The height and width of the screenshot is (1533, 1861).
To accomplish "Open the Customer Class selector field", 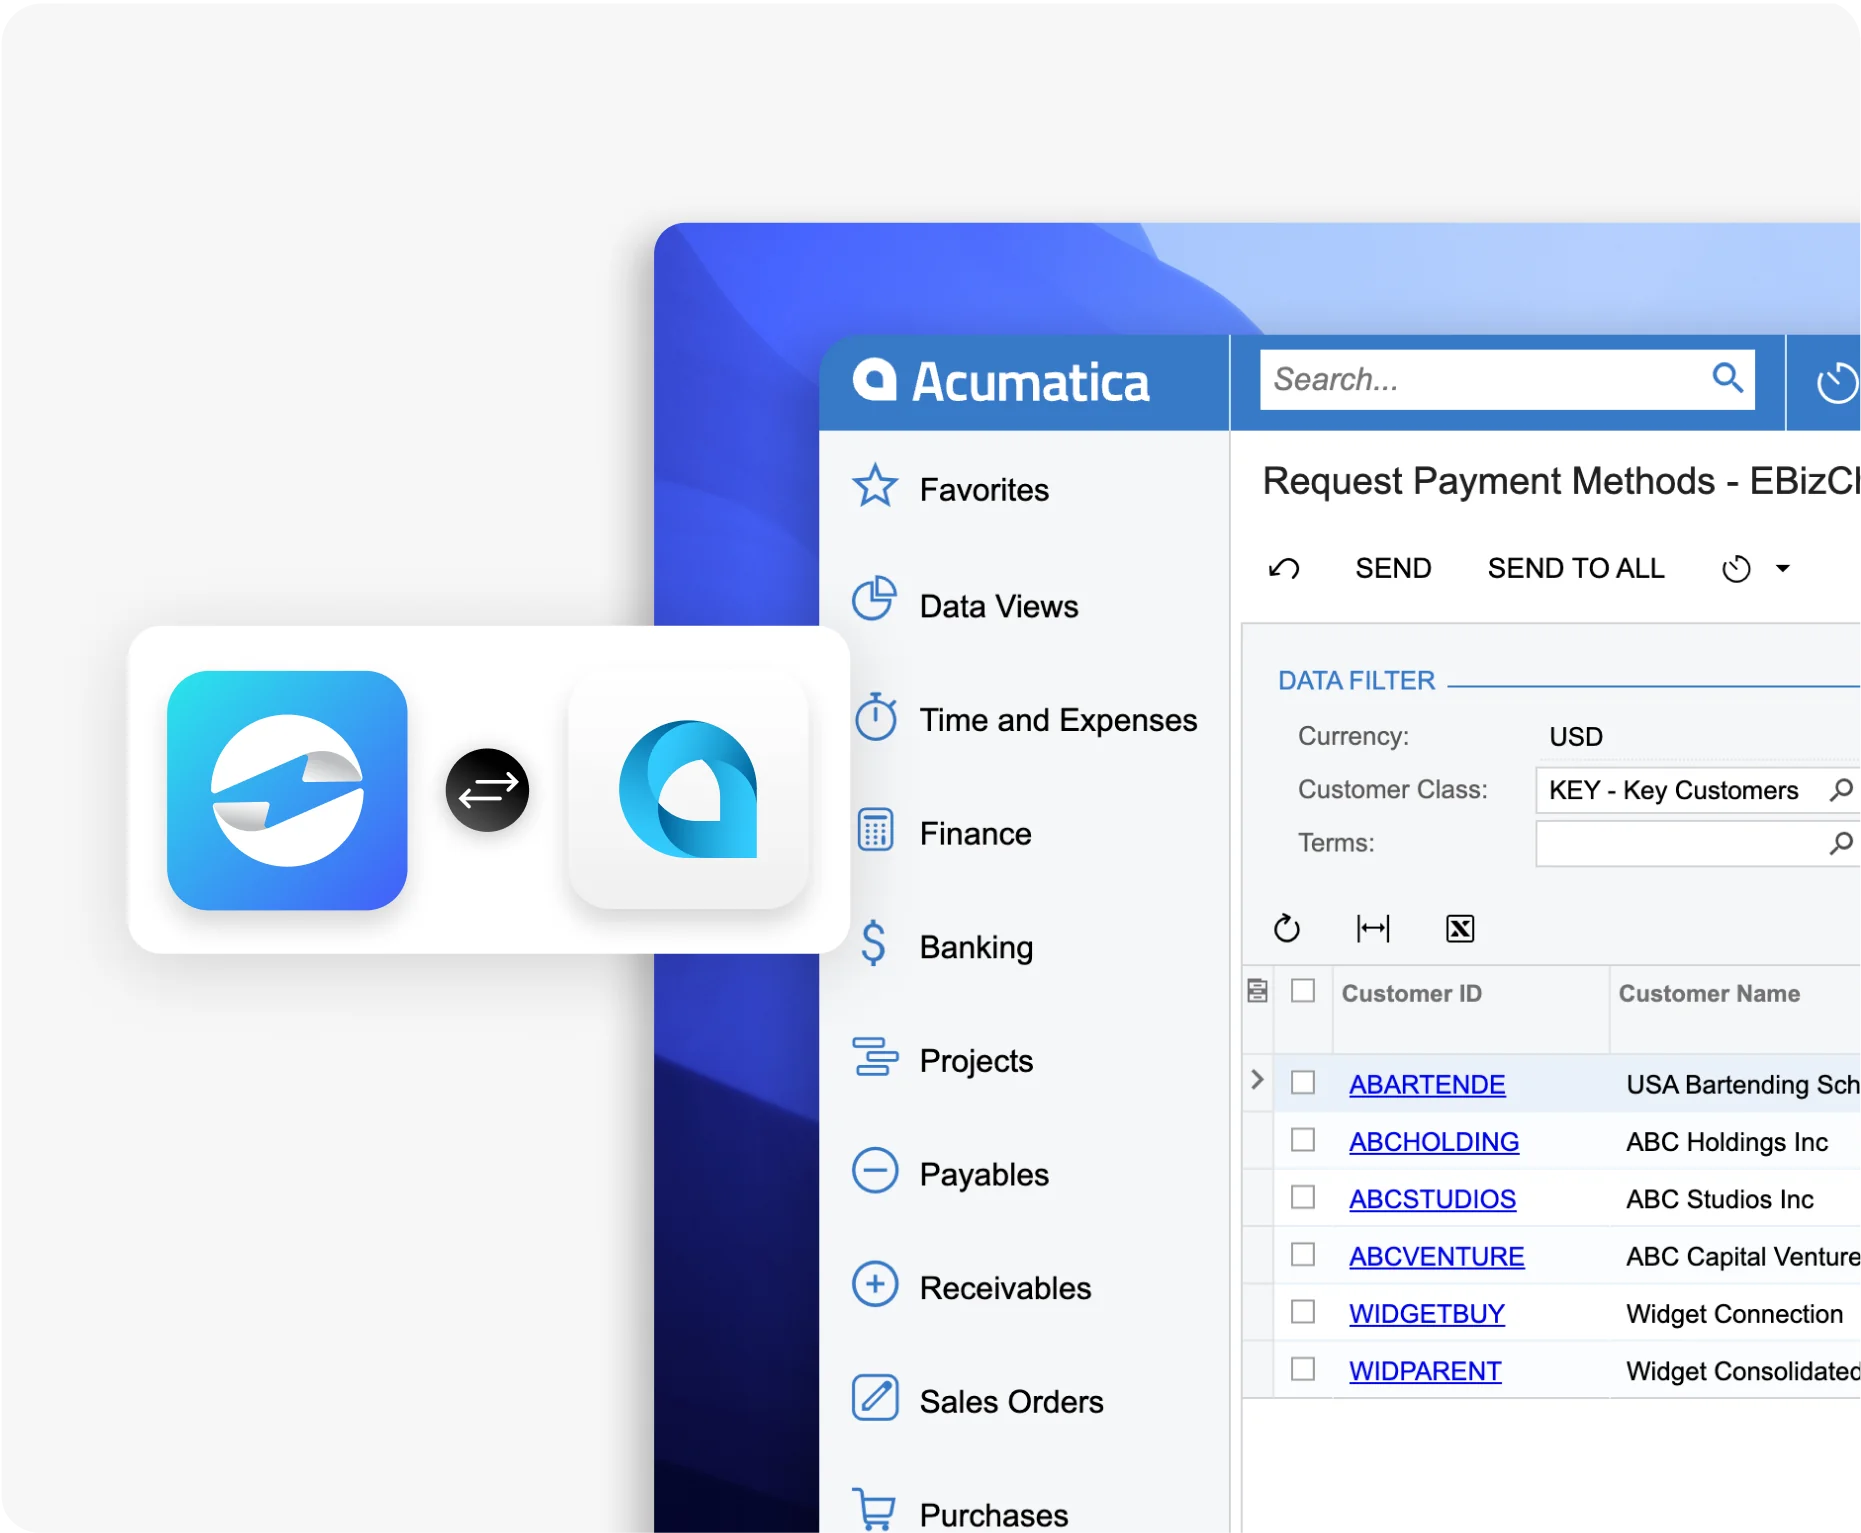I will tap(1697, 790).
